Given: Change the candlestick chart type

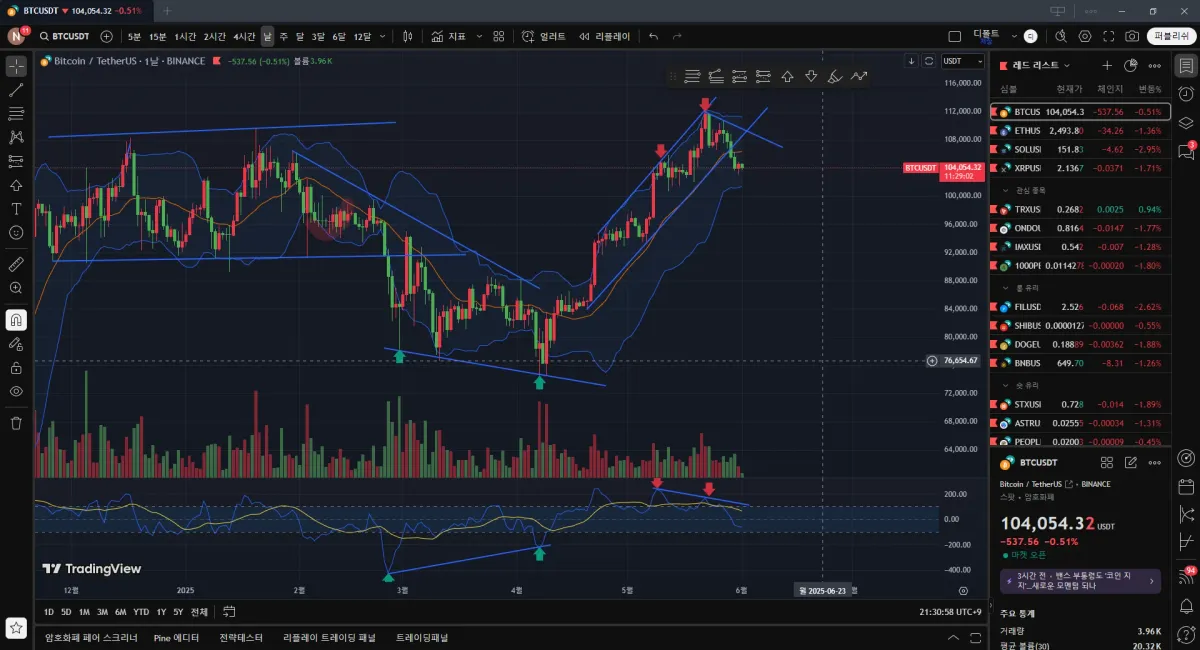Looking at the screenshot, I should [408, 36].
